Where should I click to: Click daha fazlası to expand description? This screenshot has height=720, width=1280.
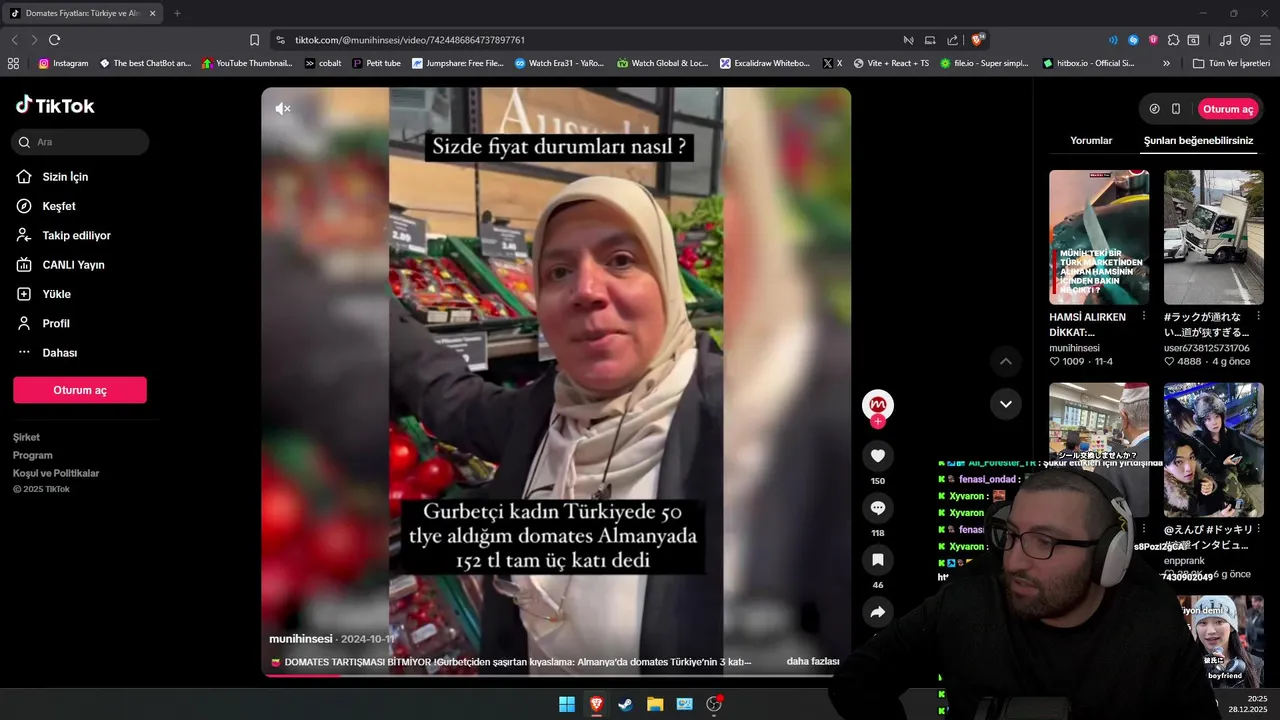click(813, 661)
